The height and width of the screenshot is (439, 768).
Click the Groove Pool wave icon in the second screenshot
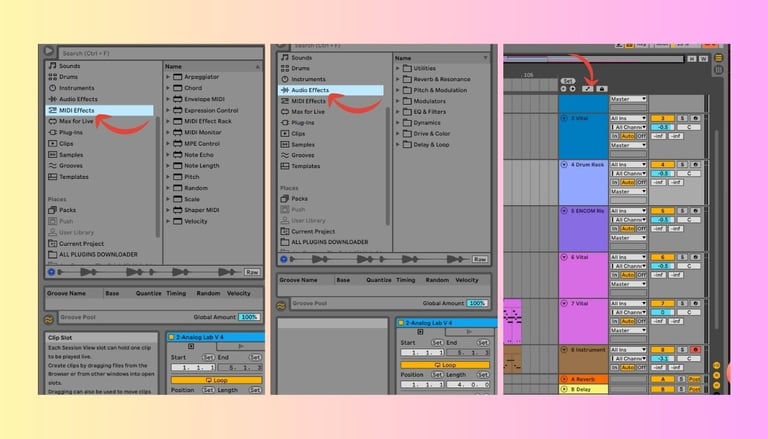(281, 306)
